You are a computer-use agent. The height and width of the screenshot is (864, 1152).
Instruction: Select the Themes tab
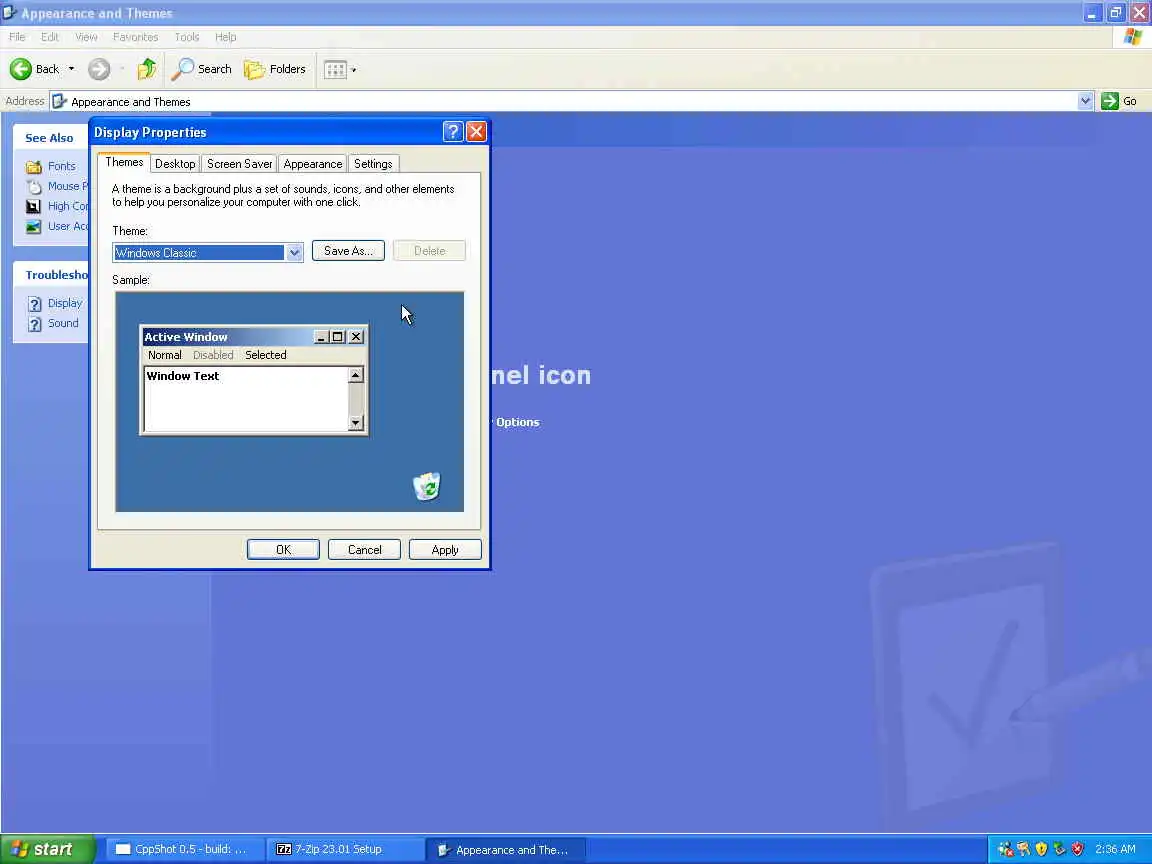click(x=124, y=162)
